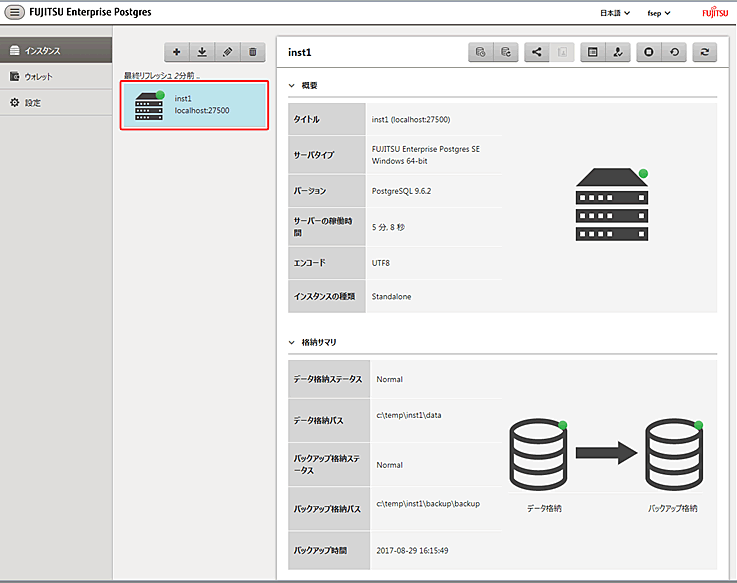Click the c:\temp\inst1\backup\backup path
Image resolution: width=737 pixels, height=583 pixels.
[x=428, y=504]
